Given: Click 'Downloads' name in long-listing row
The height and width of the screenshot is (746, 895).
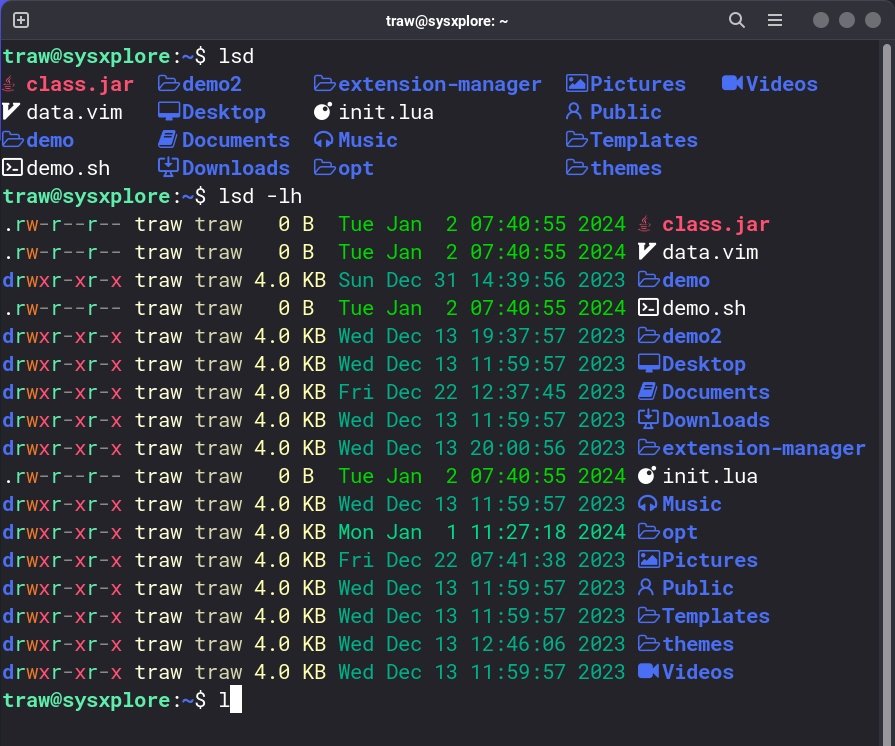Looking at the screenshot, I should [716, 420].
